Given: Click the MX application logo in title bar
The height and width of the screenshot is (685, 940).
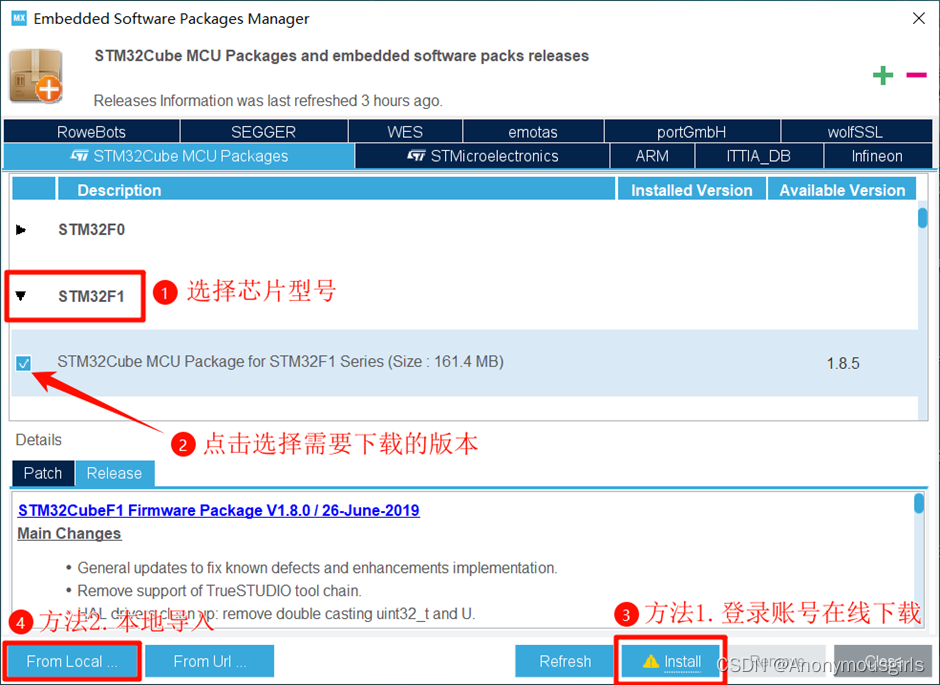Looking at the screenshot, I should (x=19, y=18).
